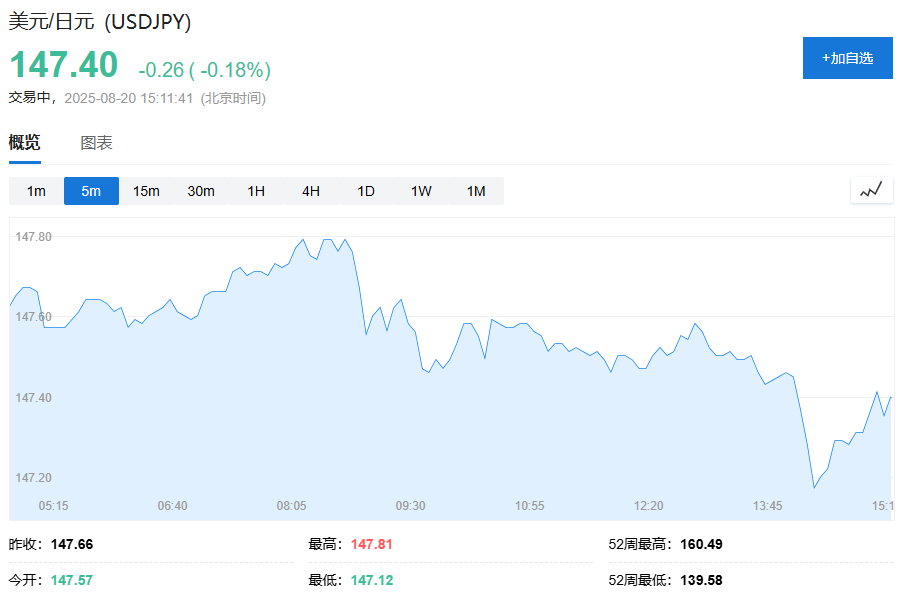Click the change value -0.26 ( -0.18%)

point(205,70)
